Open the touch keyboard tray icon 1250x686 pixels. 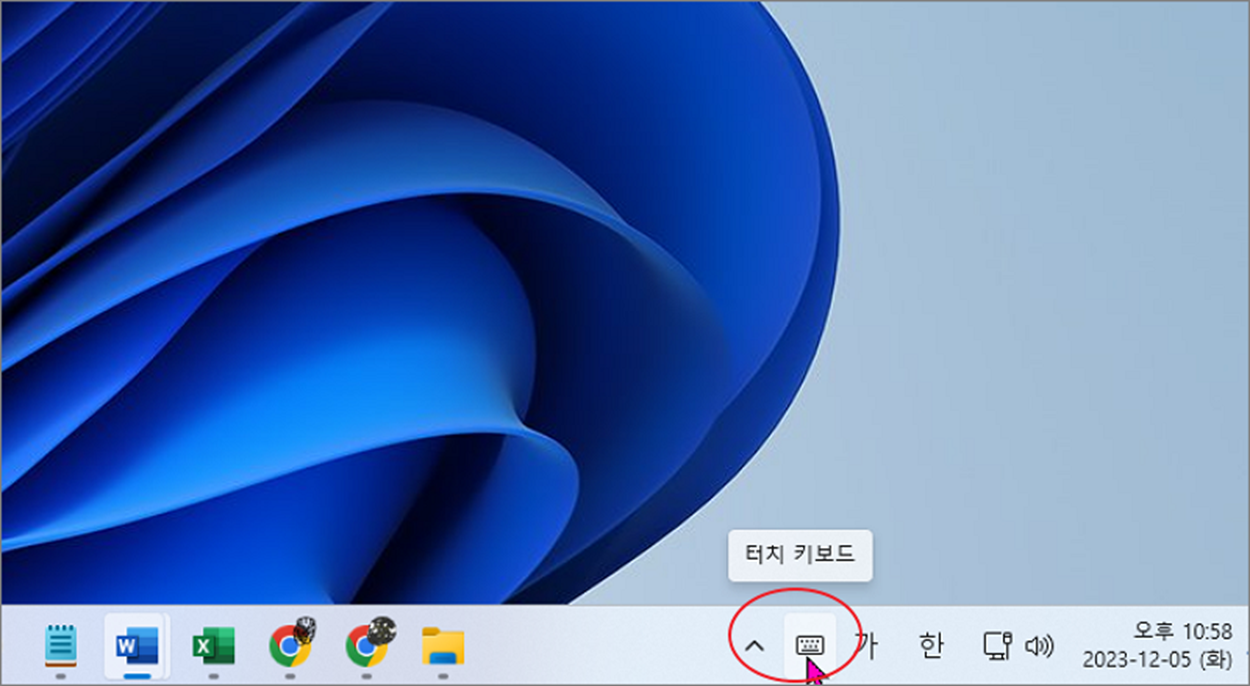(x=809, y=646)
